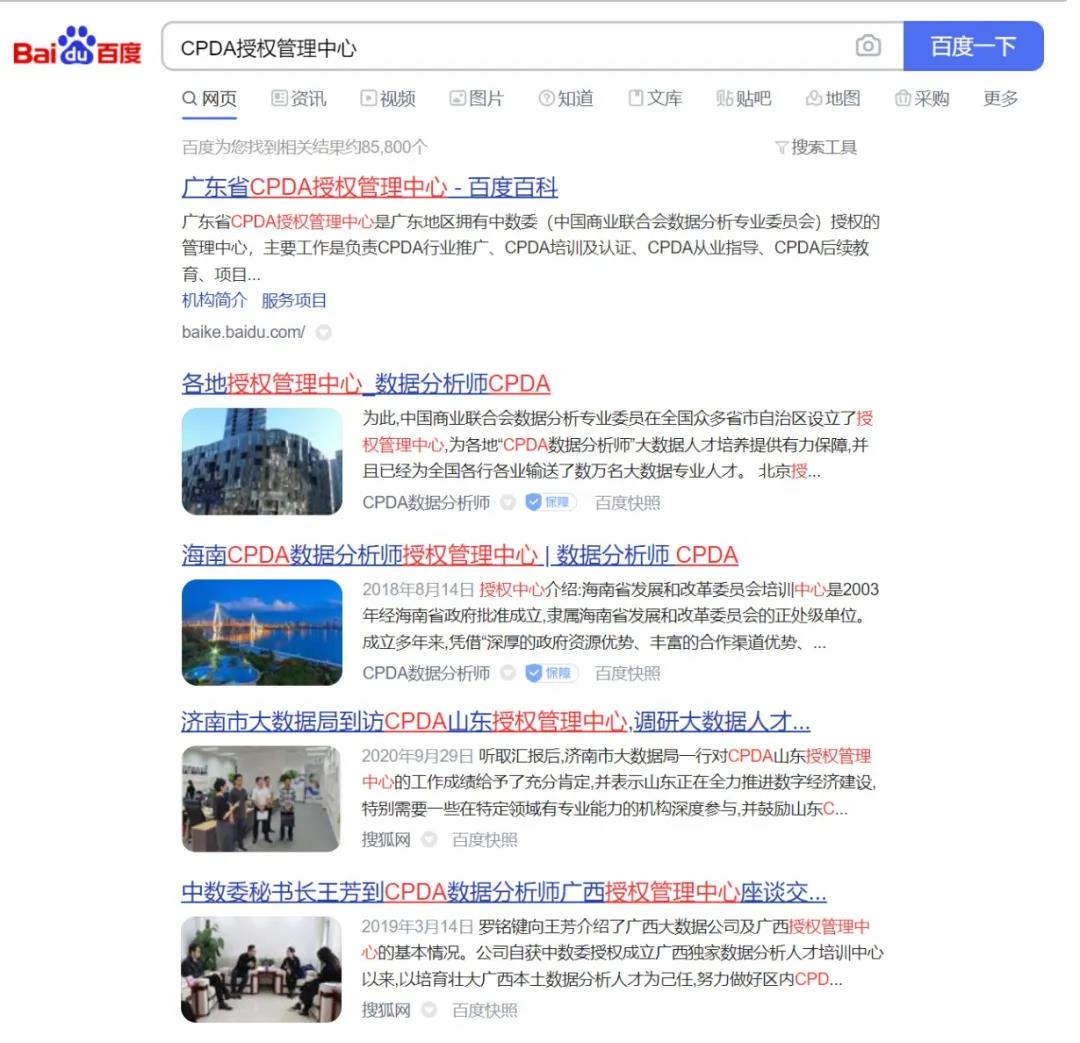Click the building thumbnail of 各地授权管理中心 result
Image resolution: width=1080 pixels, height=1043 pixels.
(262, 461)
